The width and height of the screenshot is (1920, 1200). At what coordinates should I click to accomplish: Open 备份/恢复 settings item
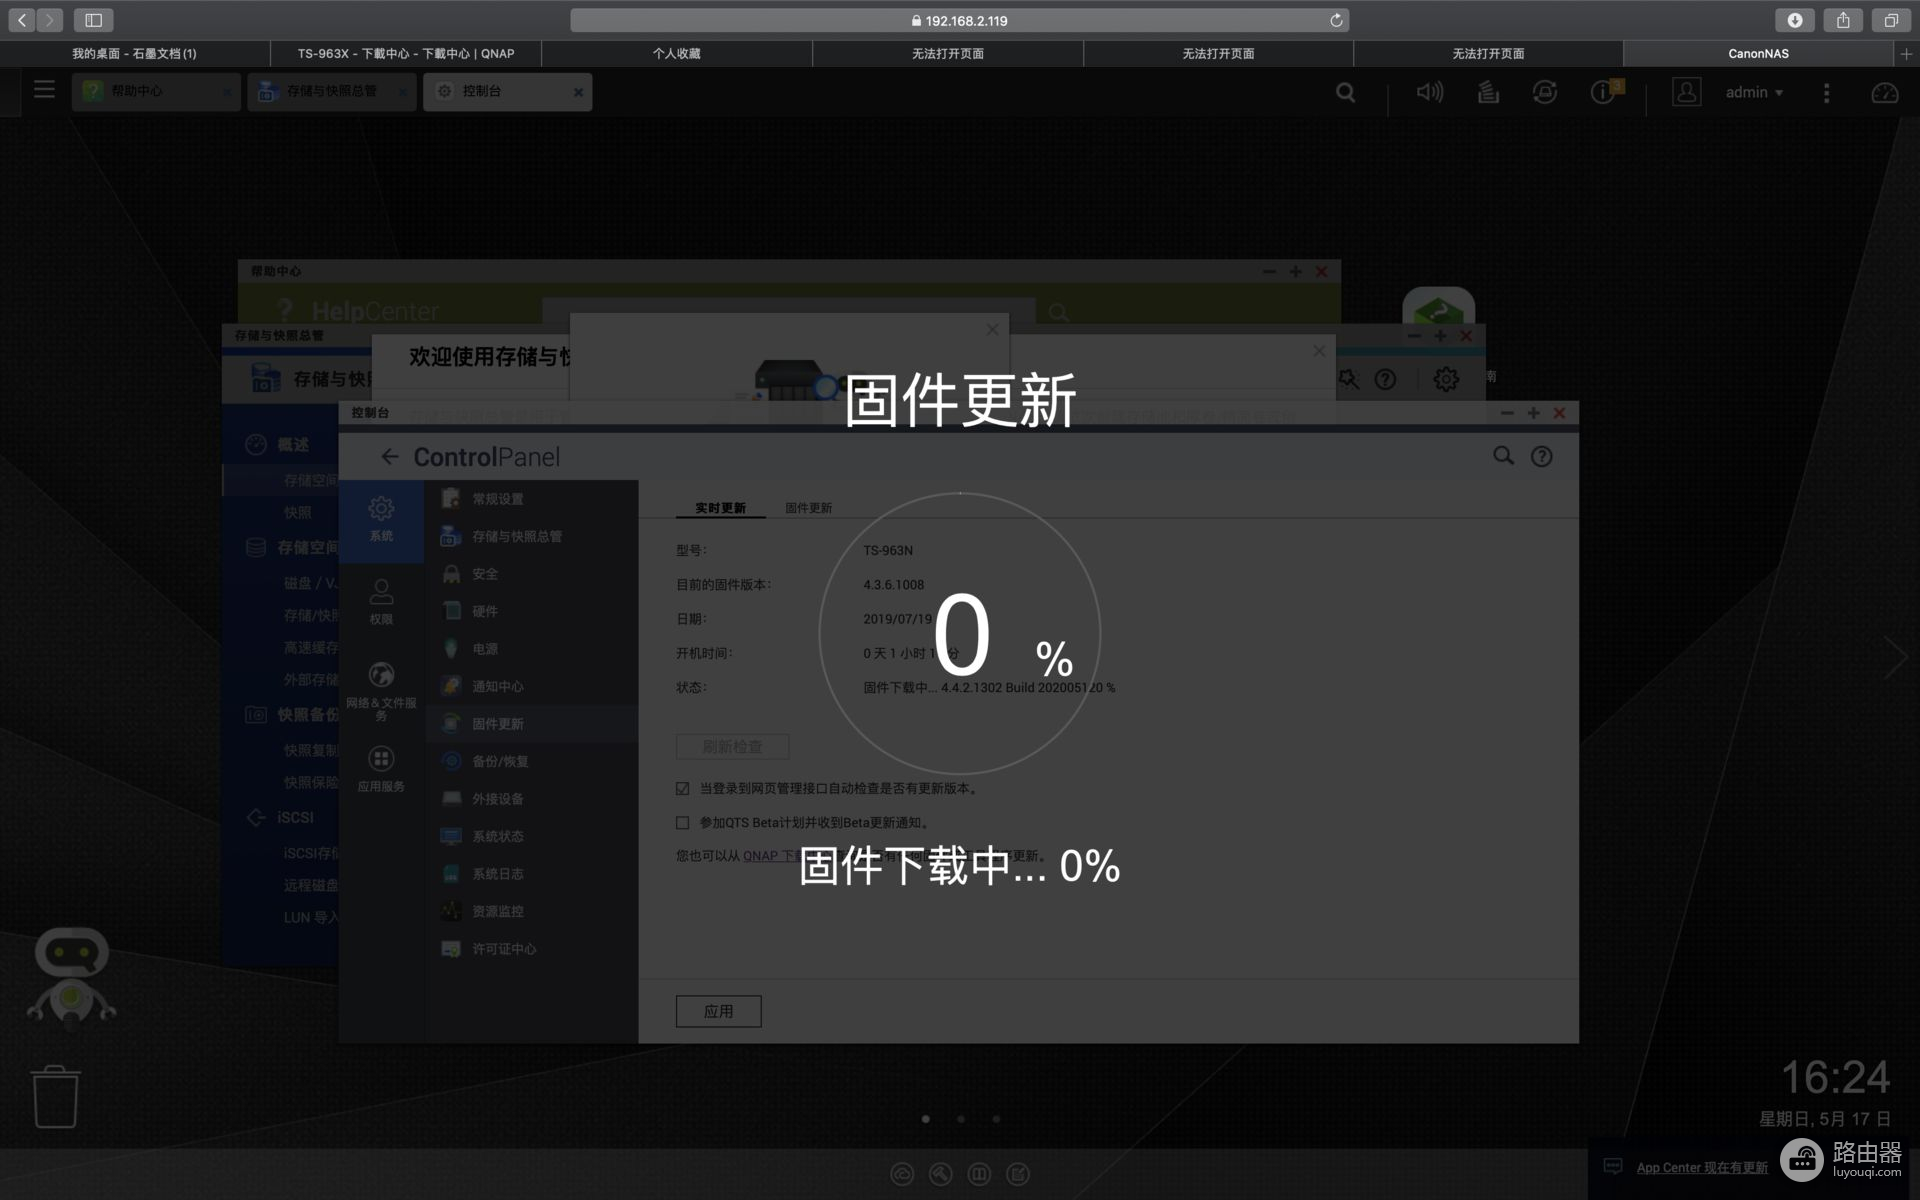531,761
